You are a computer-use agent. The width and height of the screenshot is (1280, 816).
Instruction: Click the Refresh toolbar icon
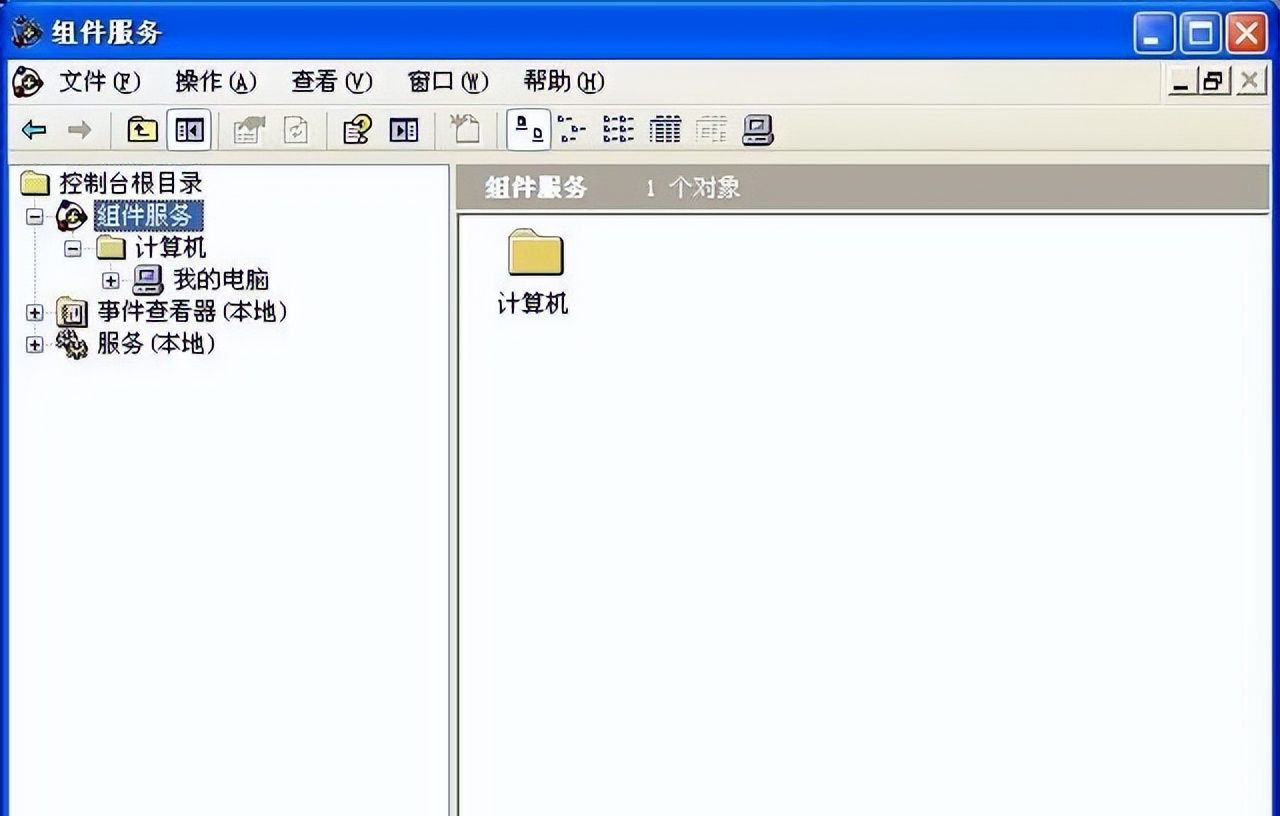point(294,129)
